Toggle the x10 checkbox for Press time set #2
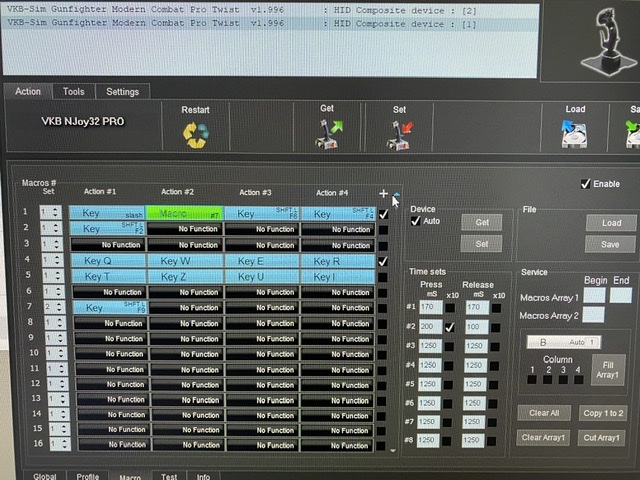Screen dimensions: 640x480 pos(452,327)
